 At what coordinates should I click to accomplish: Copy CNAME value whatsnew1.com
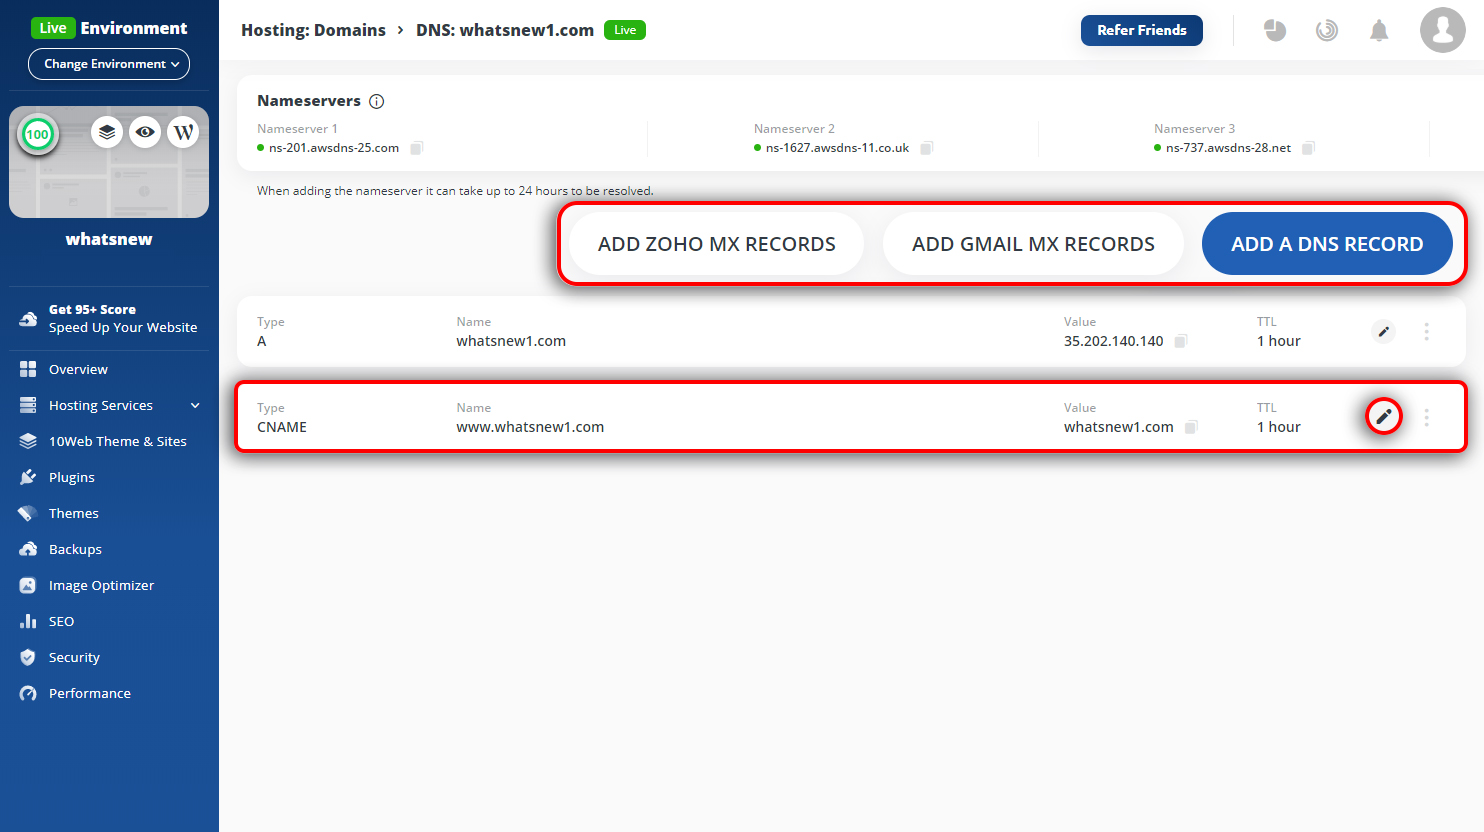1191,427
